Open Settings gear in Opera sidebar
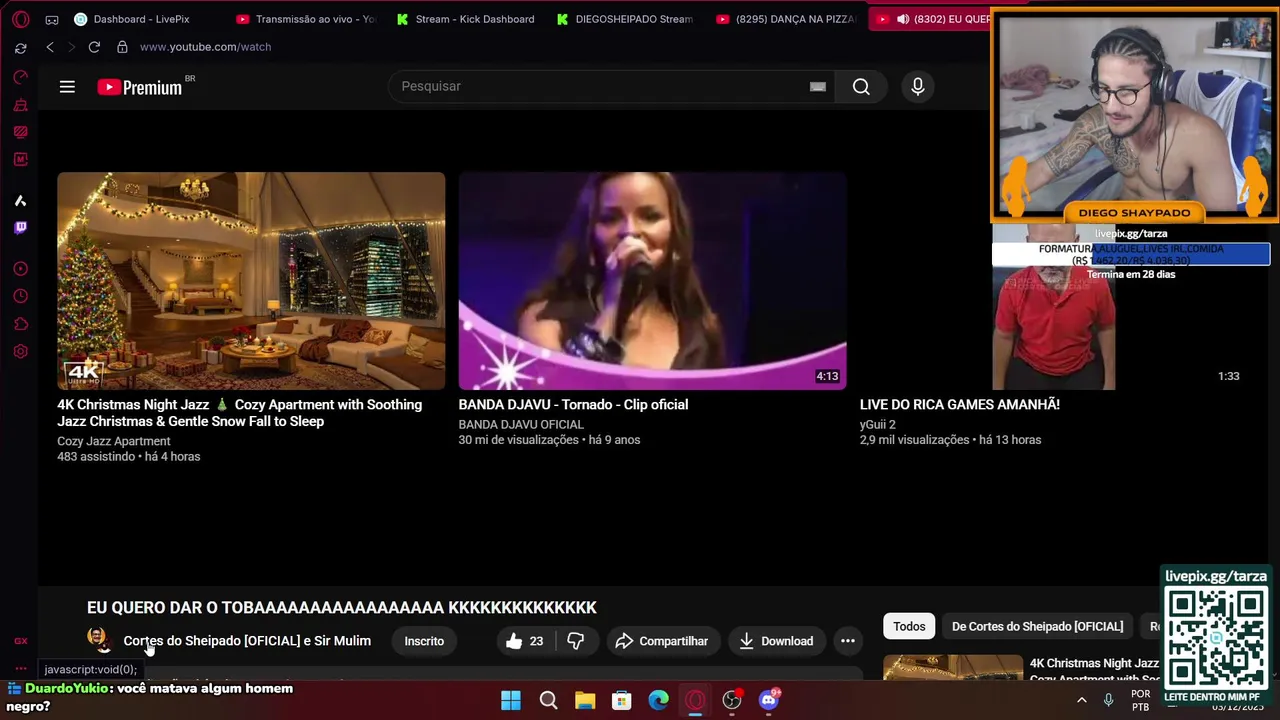This screenshot has height=720, width=1280. tap(20, 352)
